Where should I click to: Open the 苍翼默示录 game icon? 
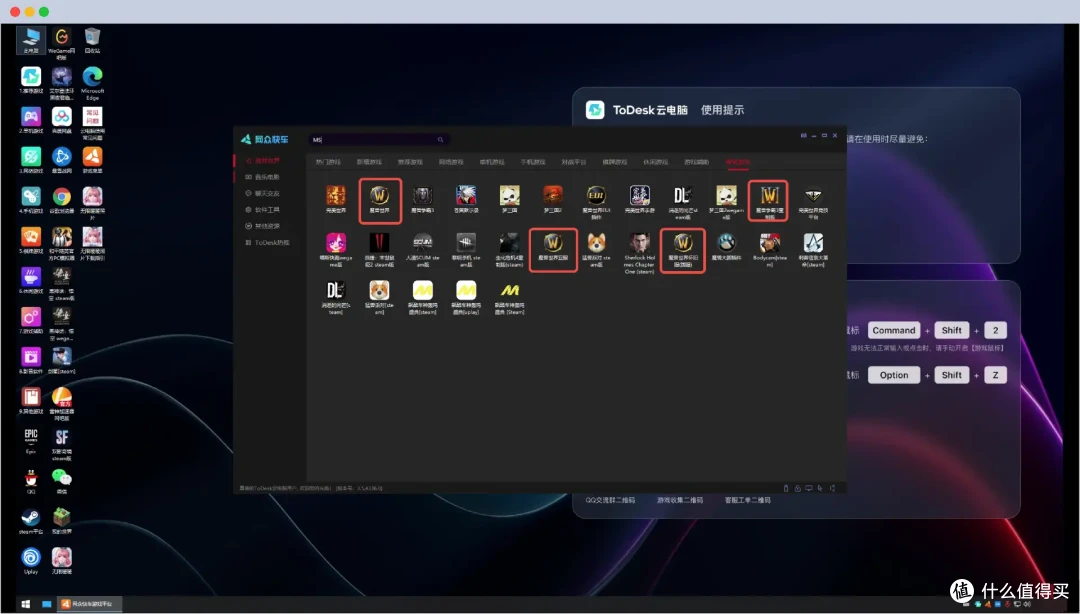(466, 196)
